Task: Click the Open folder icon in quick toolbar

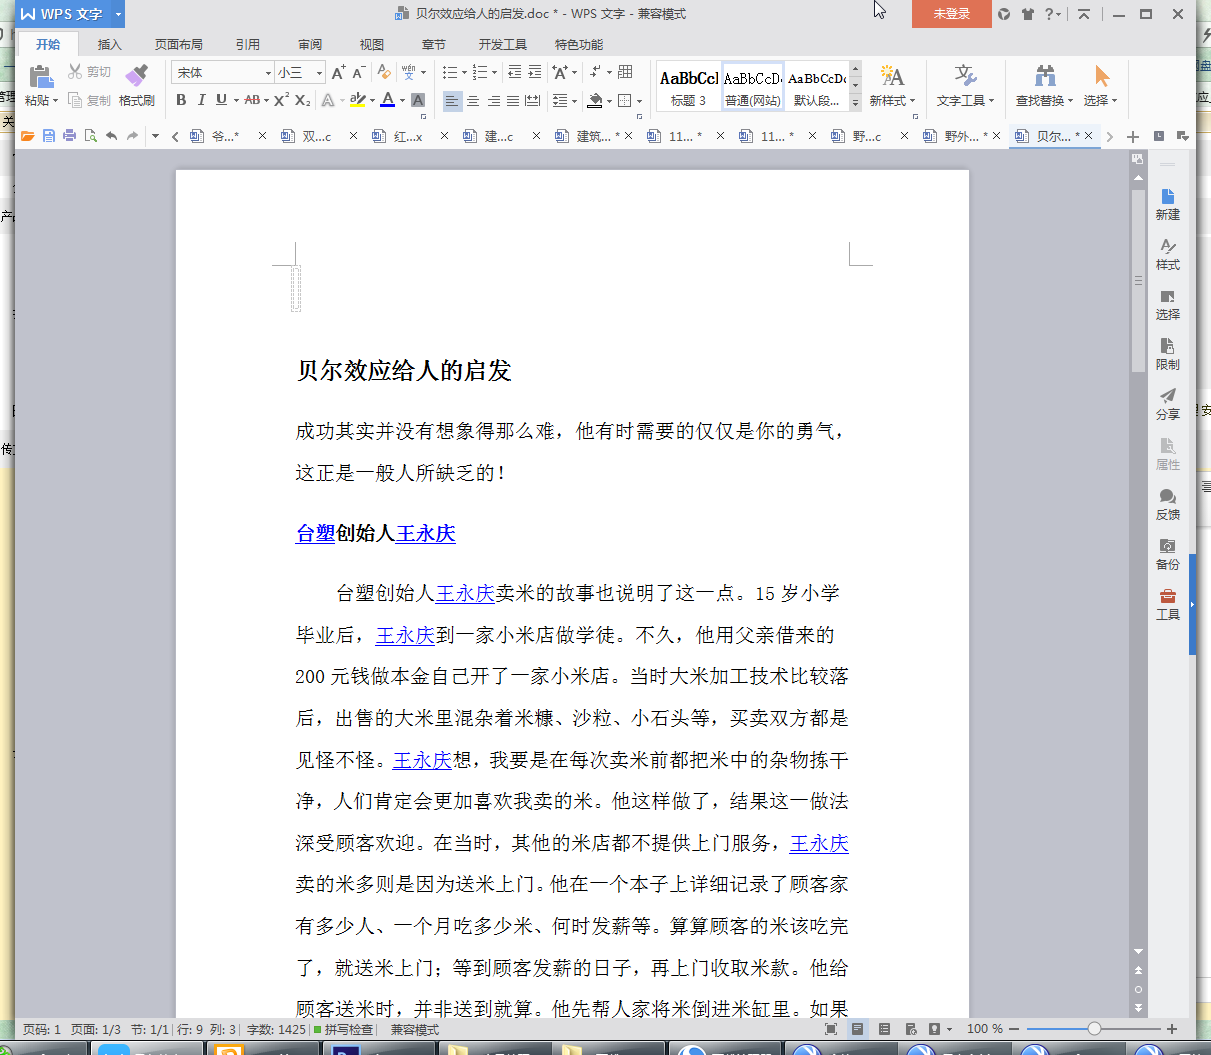Action: (28, 136)
